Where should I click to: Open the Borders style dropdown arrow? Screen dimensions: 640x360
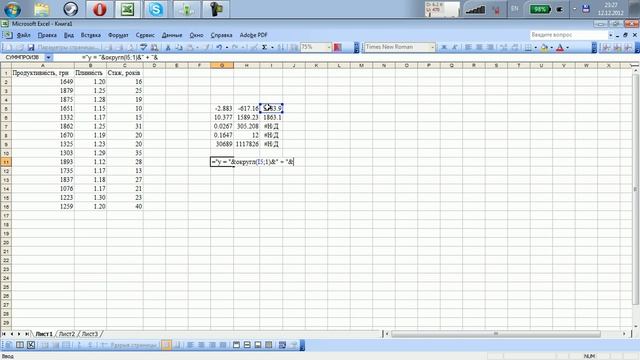[x=536, y=48]
